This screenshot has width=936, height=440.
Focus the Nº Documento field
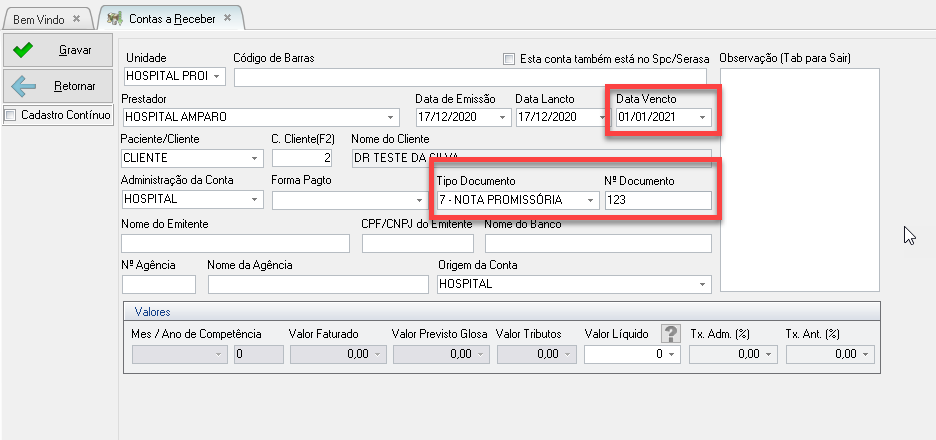657,200
